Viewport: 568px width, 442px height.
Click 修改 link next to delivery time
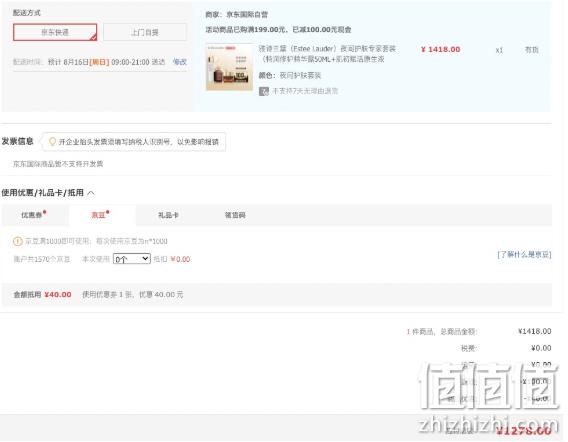point(180,62)
